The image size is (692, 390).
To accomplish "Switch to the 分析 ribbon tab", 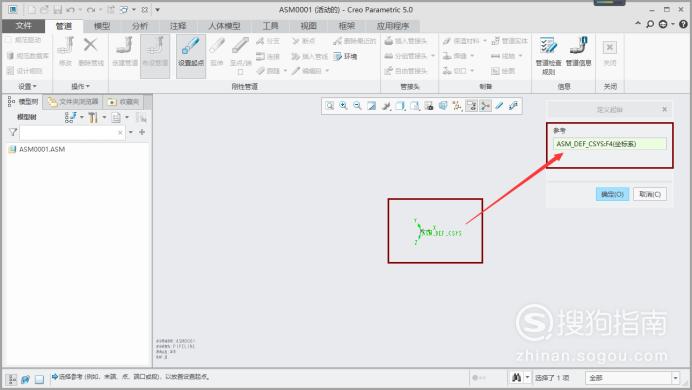I will [140, 26].
